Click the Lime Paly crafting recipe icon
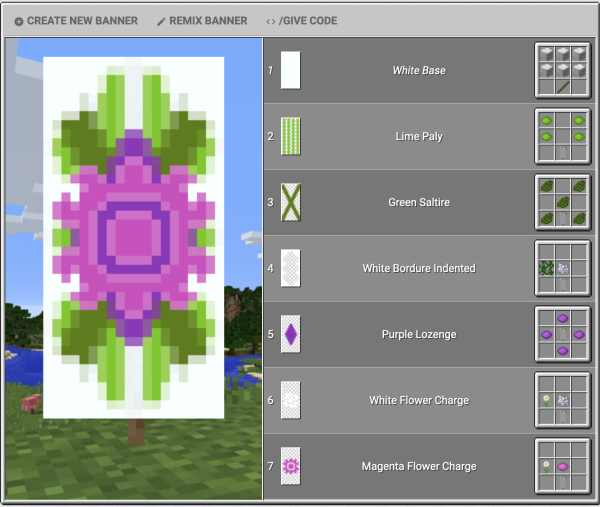600x507 pixels. coord(564,136)
